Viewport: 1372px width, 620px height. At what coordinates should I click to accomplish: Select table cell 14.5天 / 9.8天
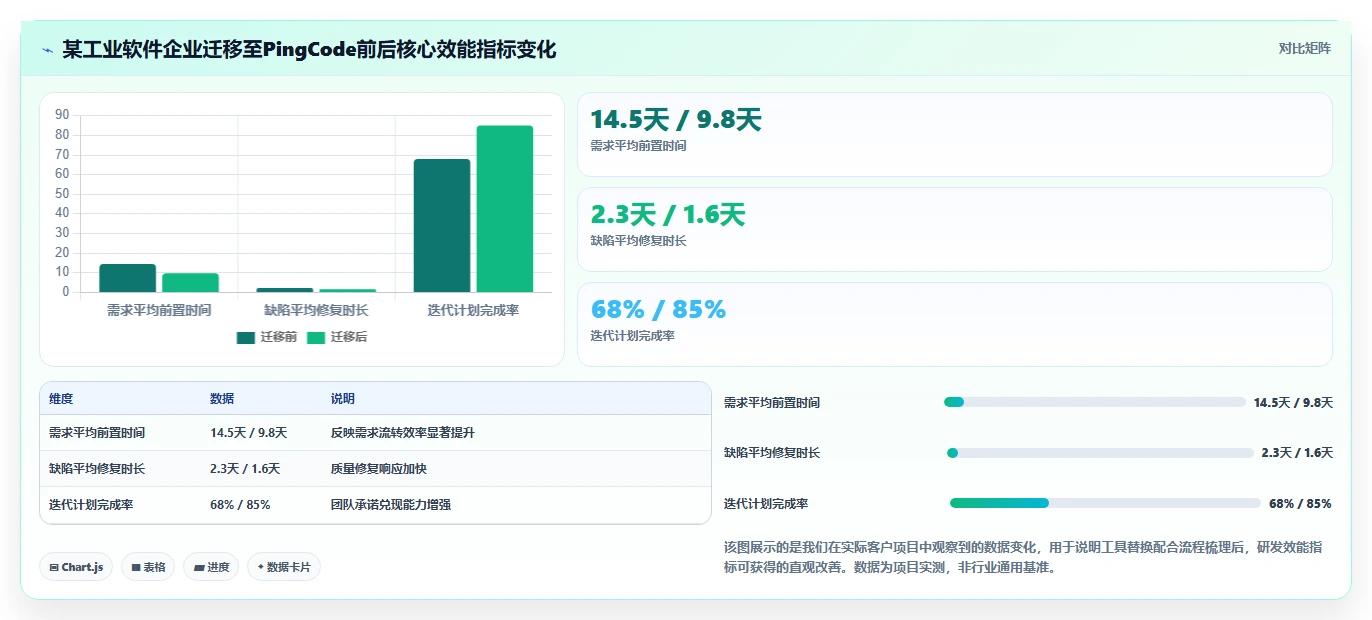pyautogui.click(x=249, y=433)
